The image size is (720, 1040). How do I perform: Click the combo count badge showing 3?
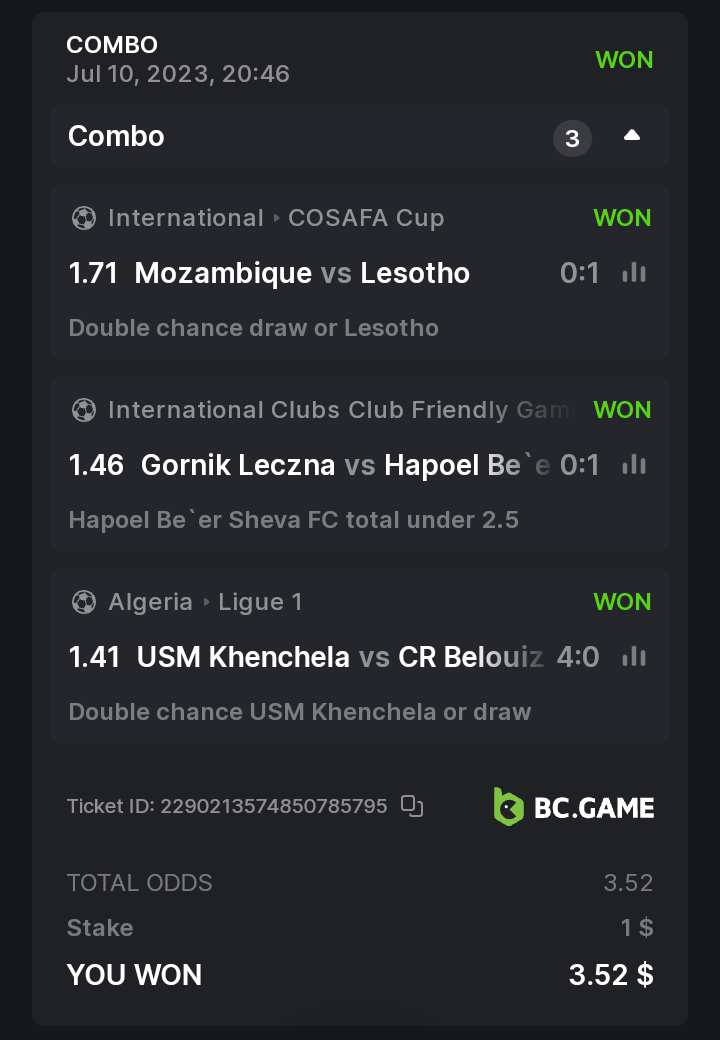(x=572, y=138)
